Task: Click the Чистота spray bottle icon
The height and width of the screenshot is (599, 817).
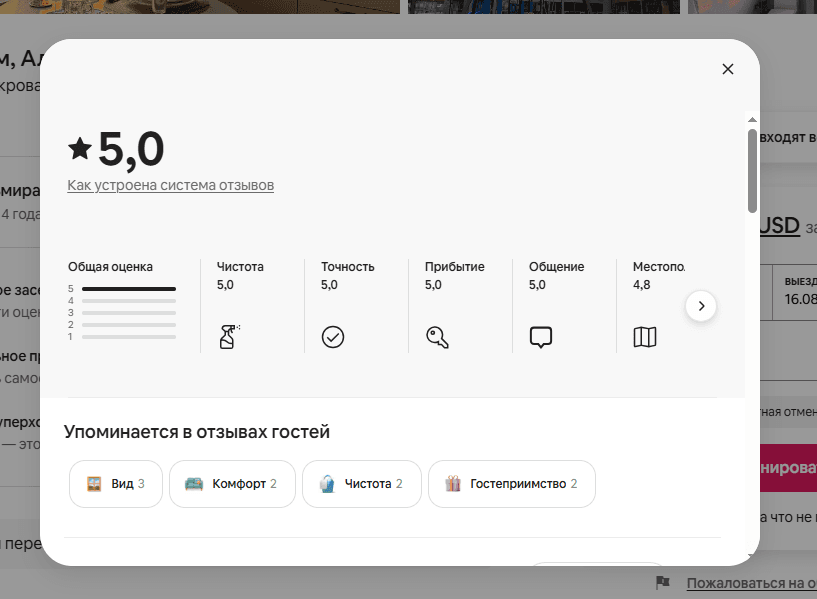Action: [x=229, y=336]
